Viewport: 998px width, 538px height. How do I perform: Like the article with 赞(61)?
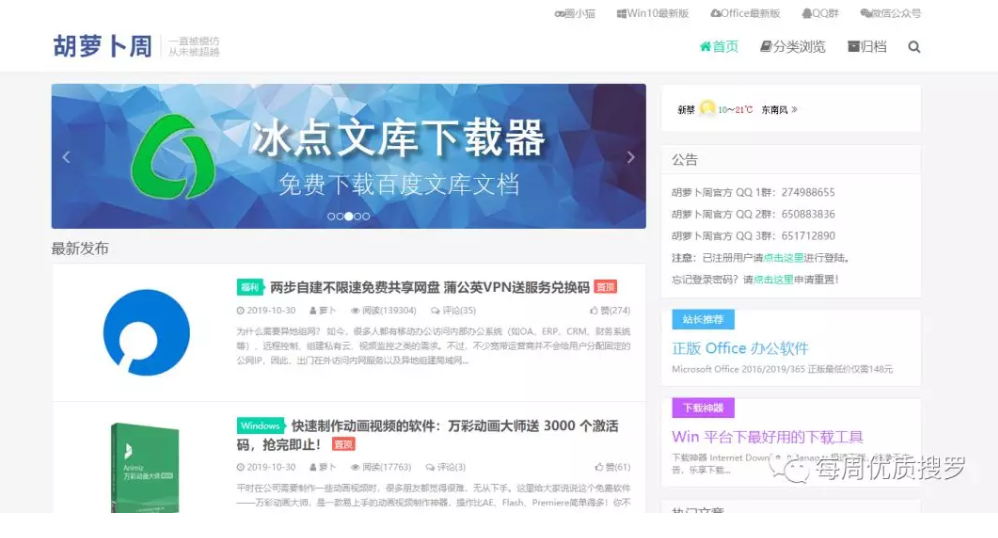pos(612,467)
